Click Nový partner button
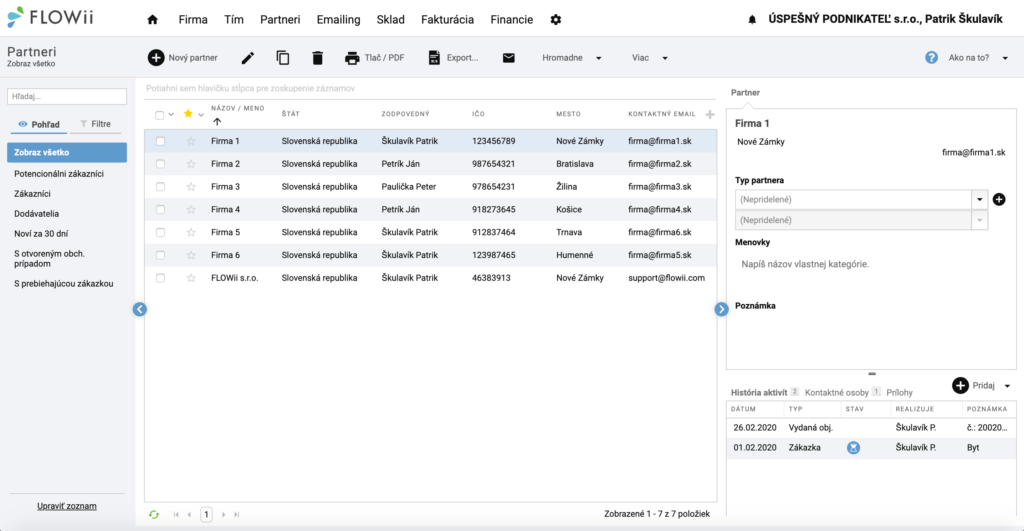 [x=183, y=57]
